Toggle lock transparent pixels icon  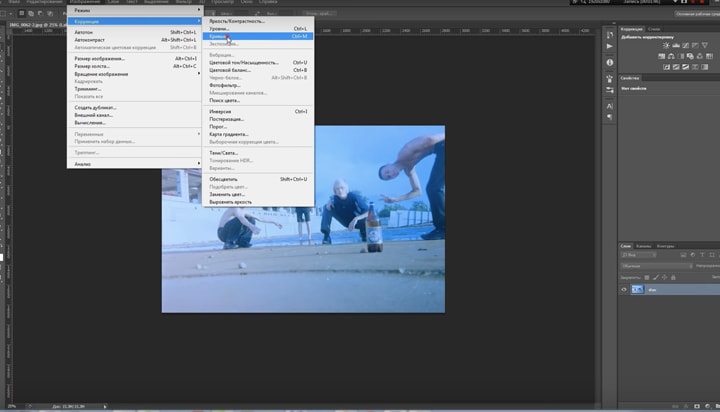[x=647, y=277]
